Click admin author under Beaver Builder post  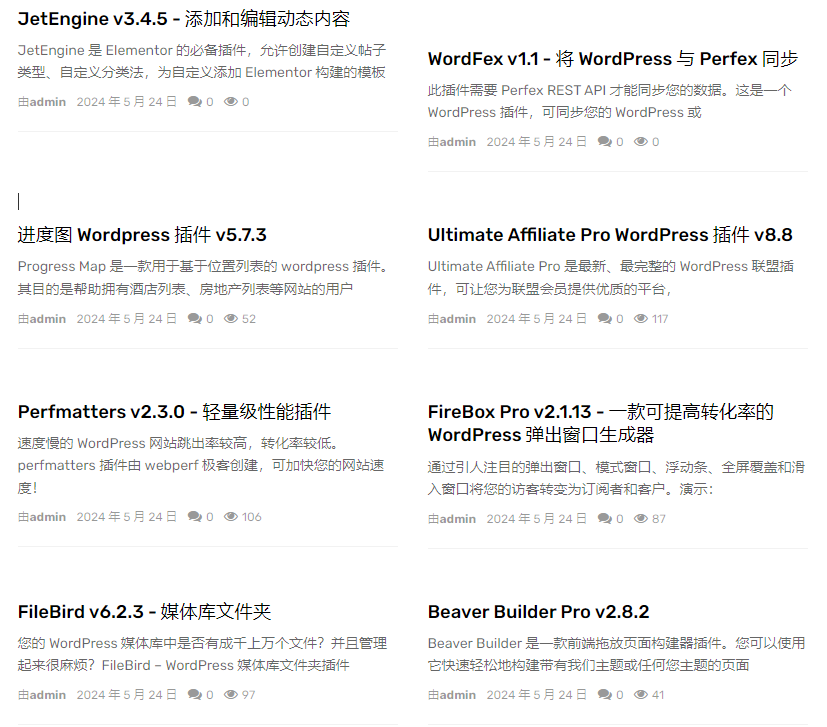[x=458, y=695]
